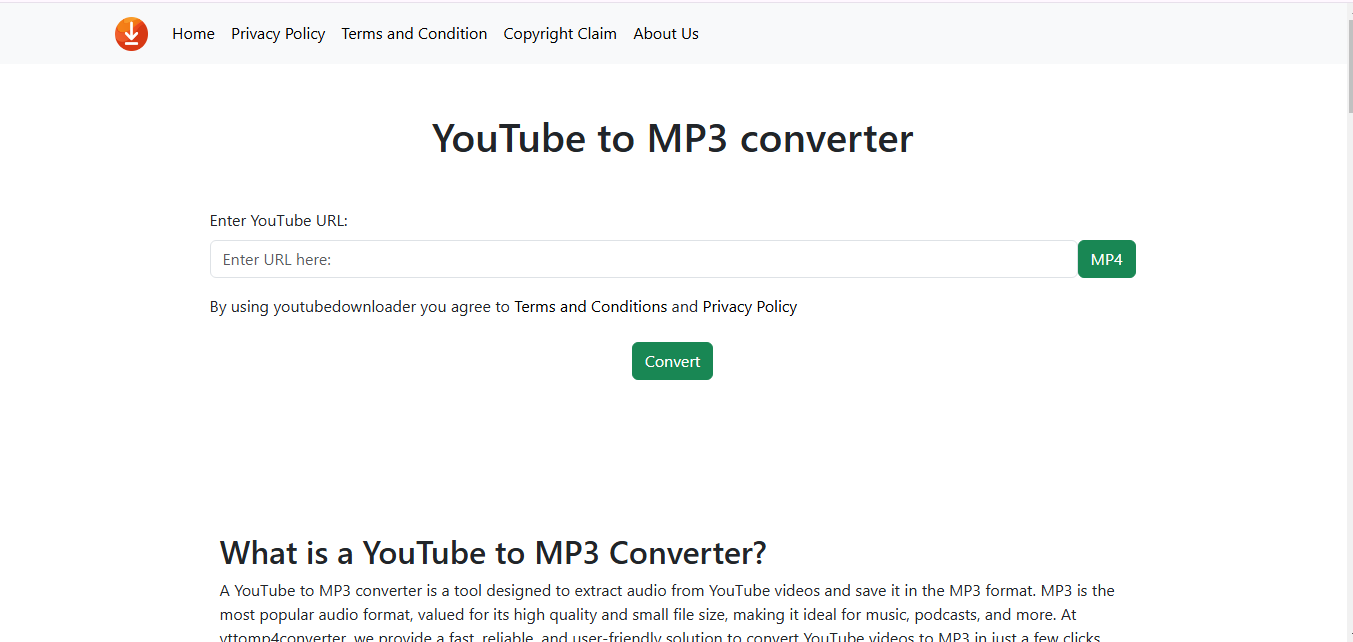This screenshot has width=1353, height=642.
Task: Switch format with the MP4 button
Action: point(1106,259)
